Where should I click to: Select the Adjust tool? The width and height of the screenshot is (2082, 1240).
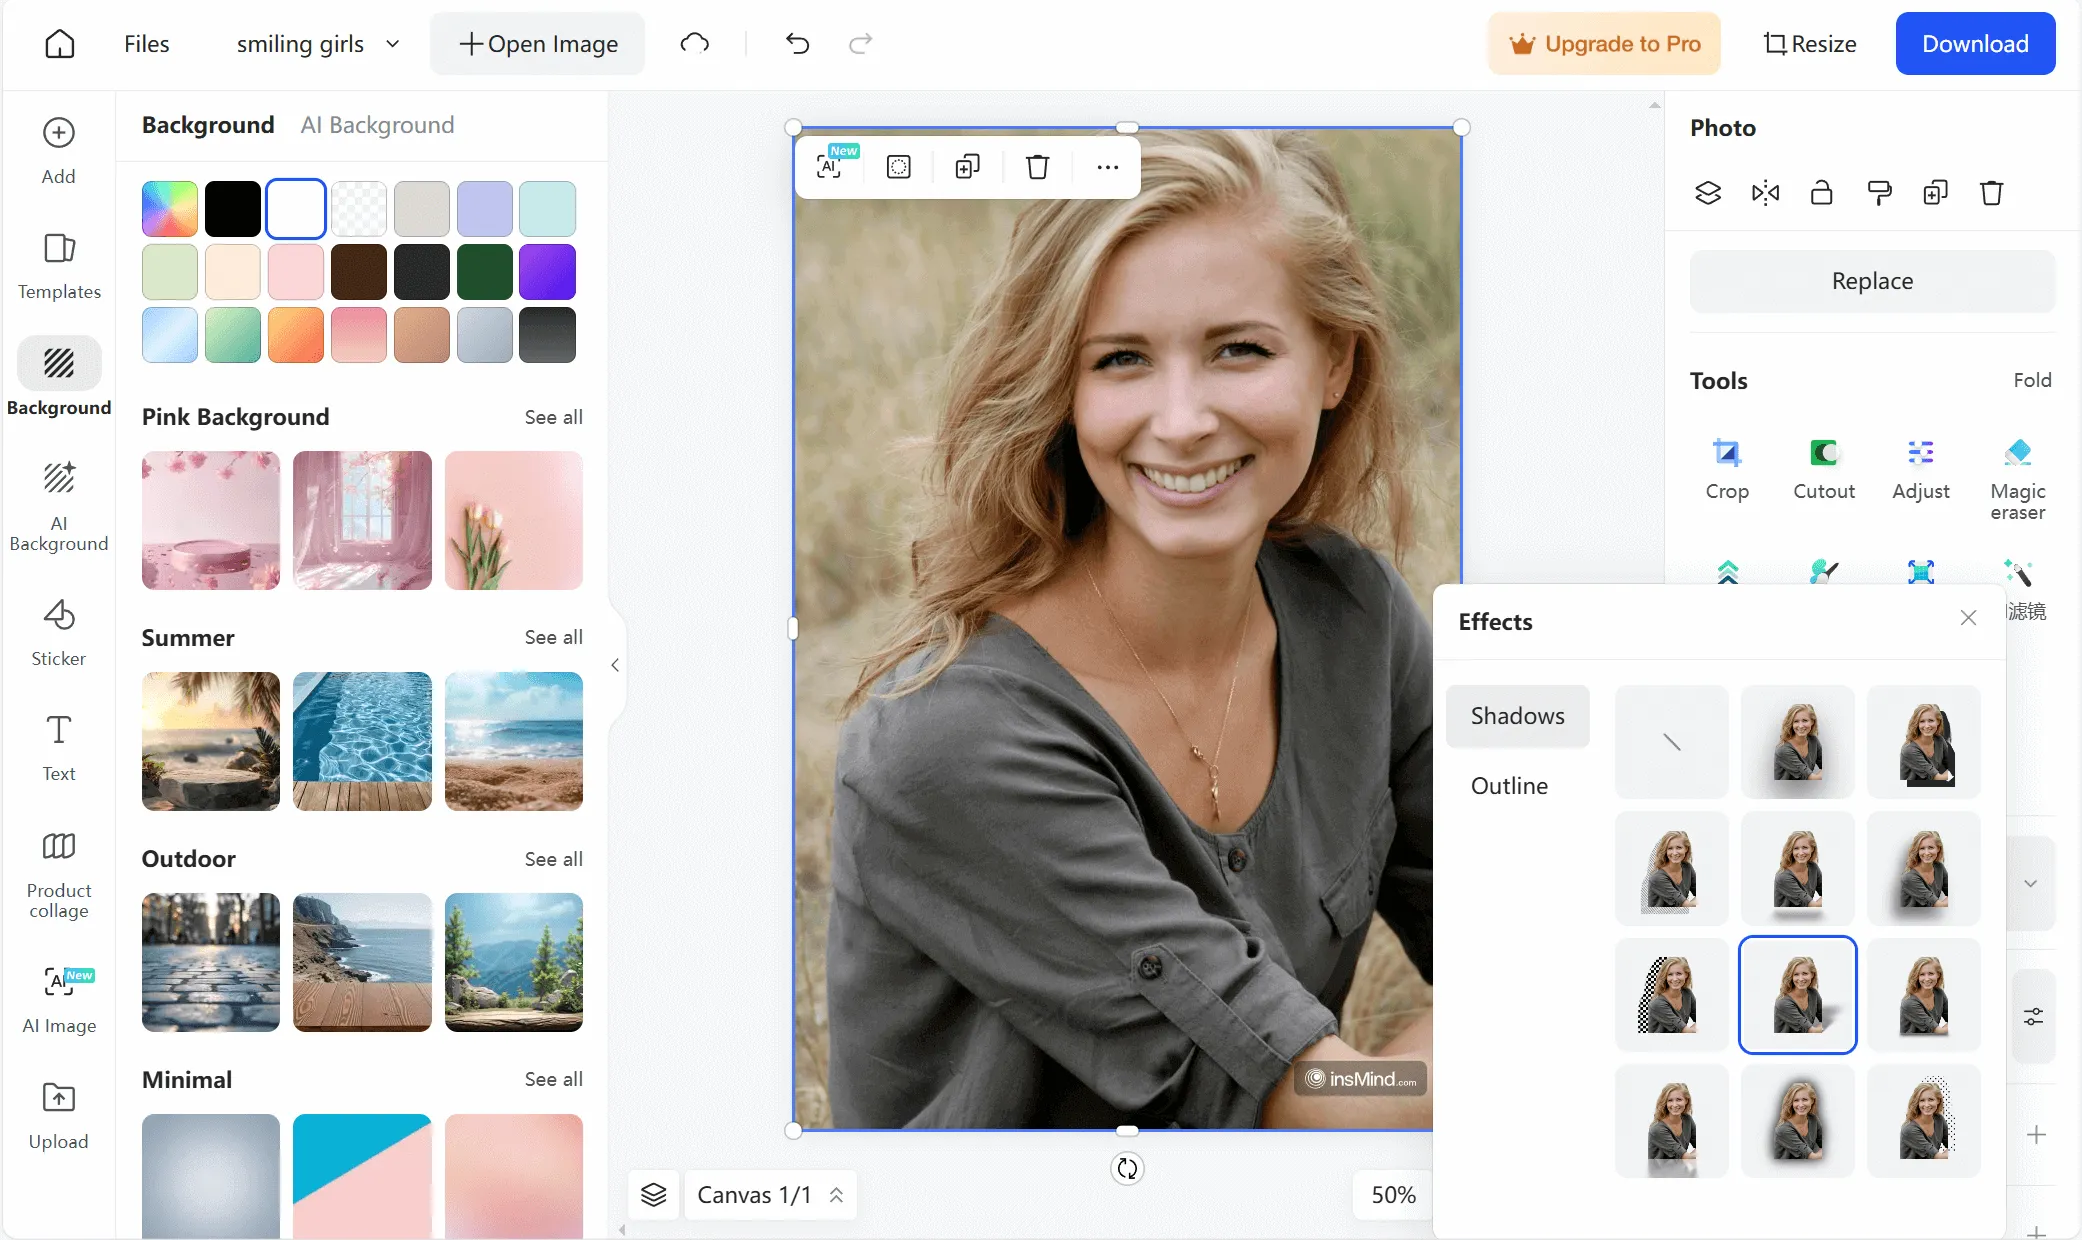tap(1921, 465)
